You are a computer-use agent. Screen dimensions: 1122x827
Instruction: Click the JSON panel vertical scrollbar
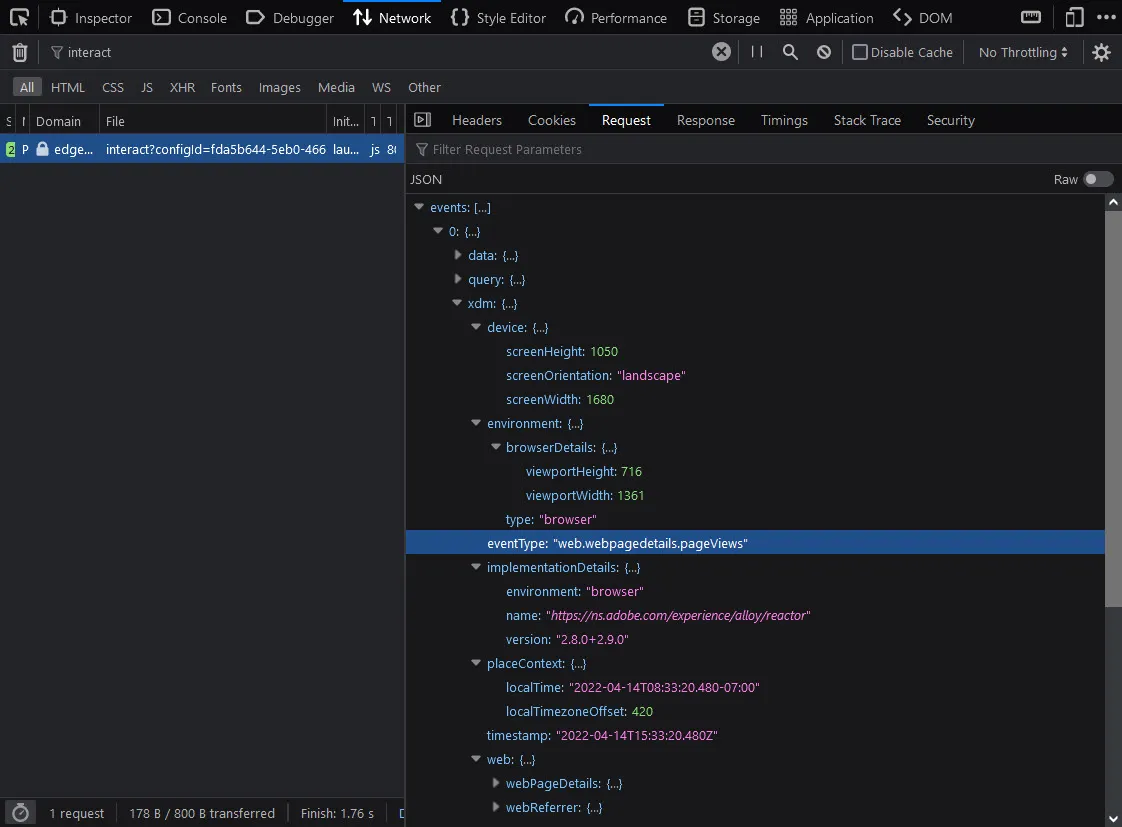1113,409
